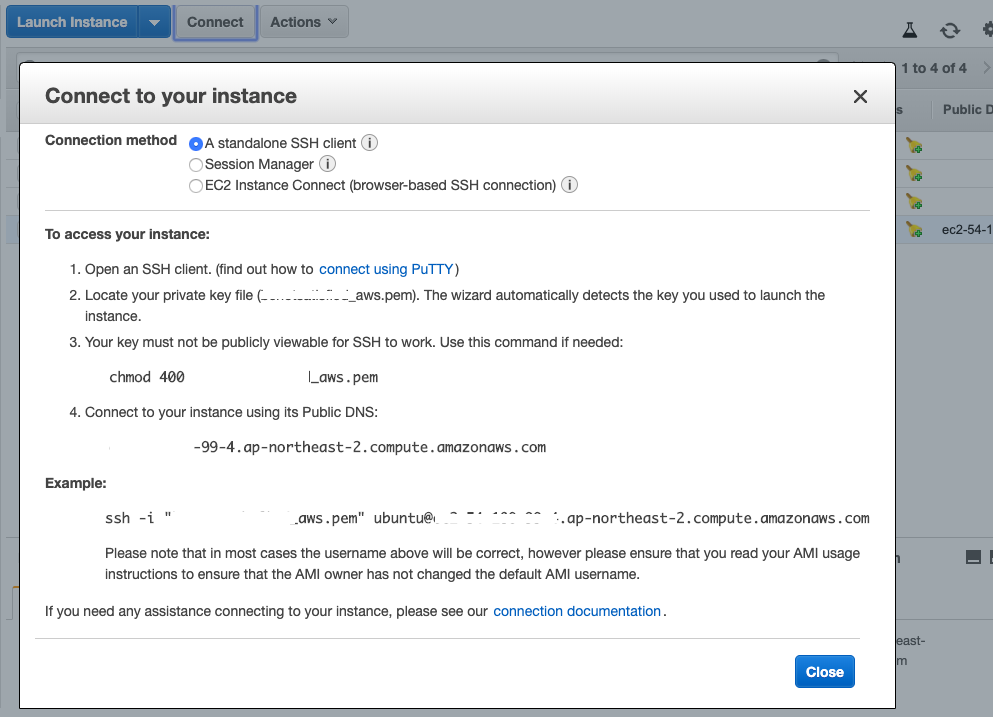Click the Connect button in toolbar
The width and height of the screenshot is (993, 717).
(x=215, y=22)
